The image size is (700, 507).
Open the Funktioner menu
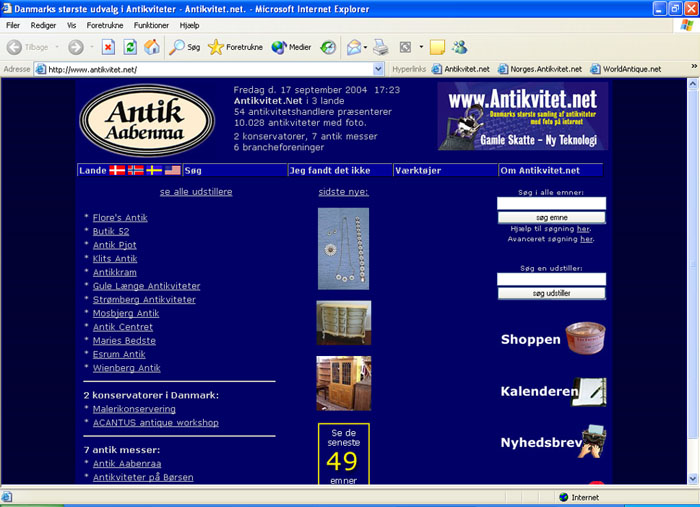point(151,25)
